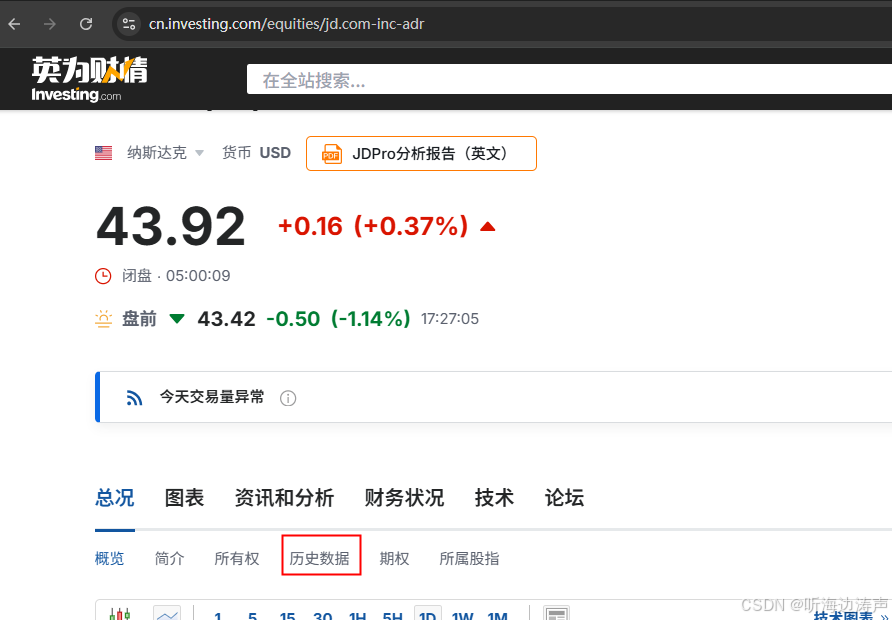Switch to the 总况 tab
The width and height of the screenshot is (892, 620).
[115, 498]
